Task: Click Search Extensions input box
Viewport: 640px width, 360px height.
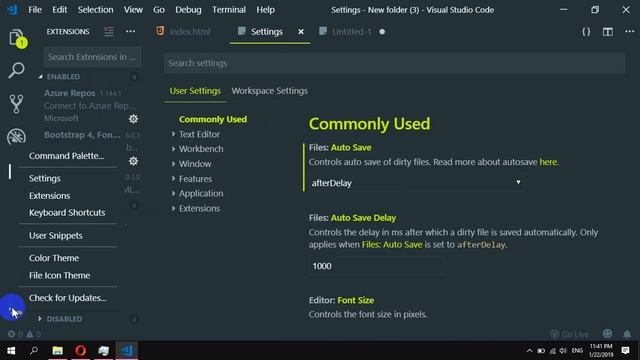Action: click(x=92, y=57)
